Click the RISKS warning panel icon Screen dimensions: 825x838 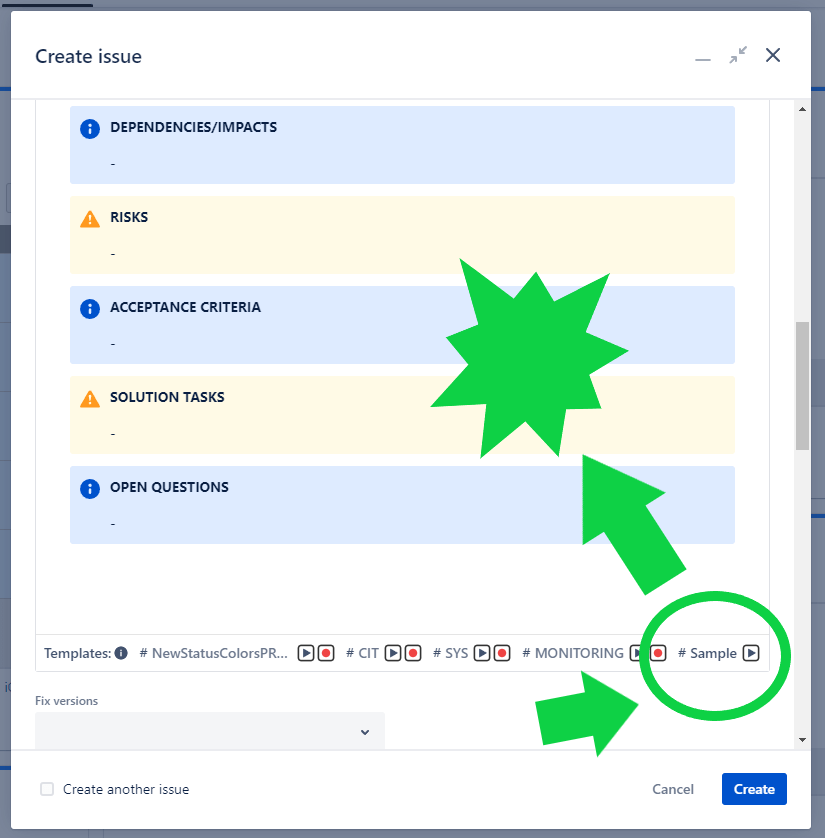[90, 218]
